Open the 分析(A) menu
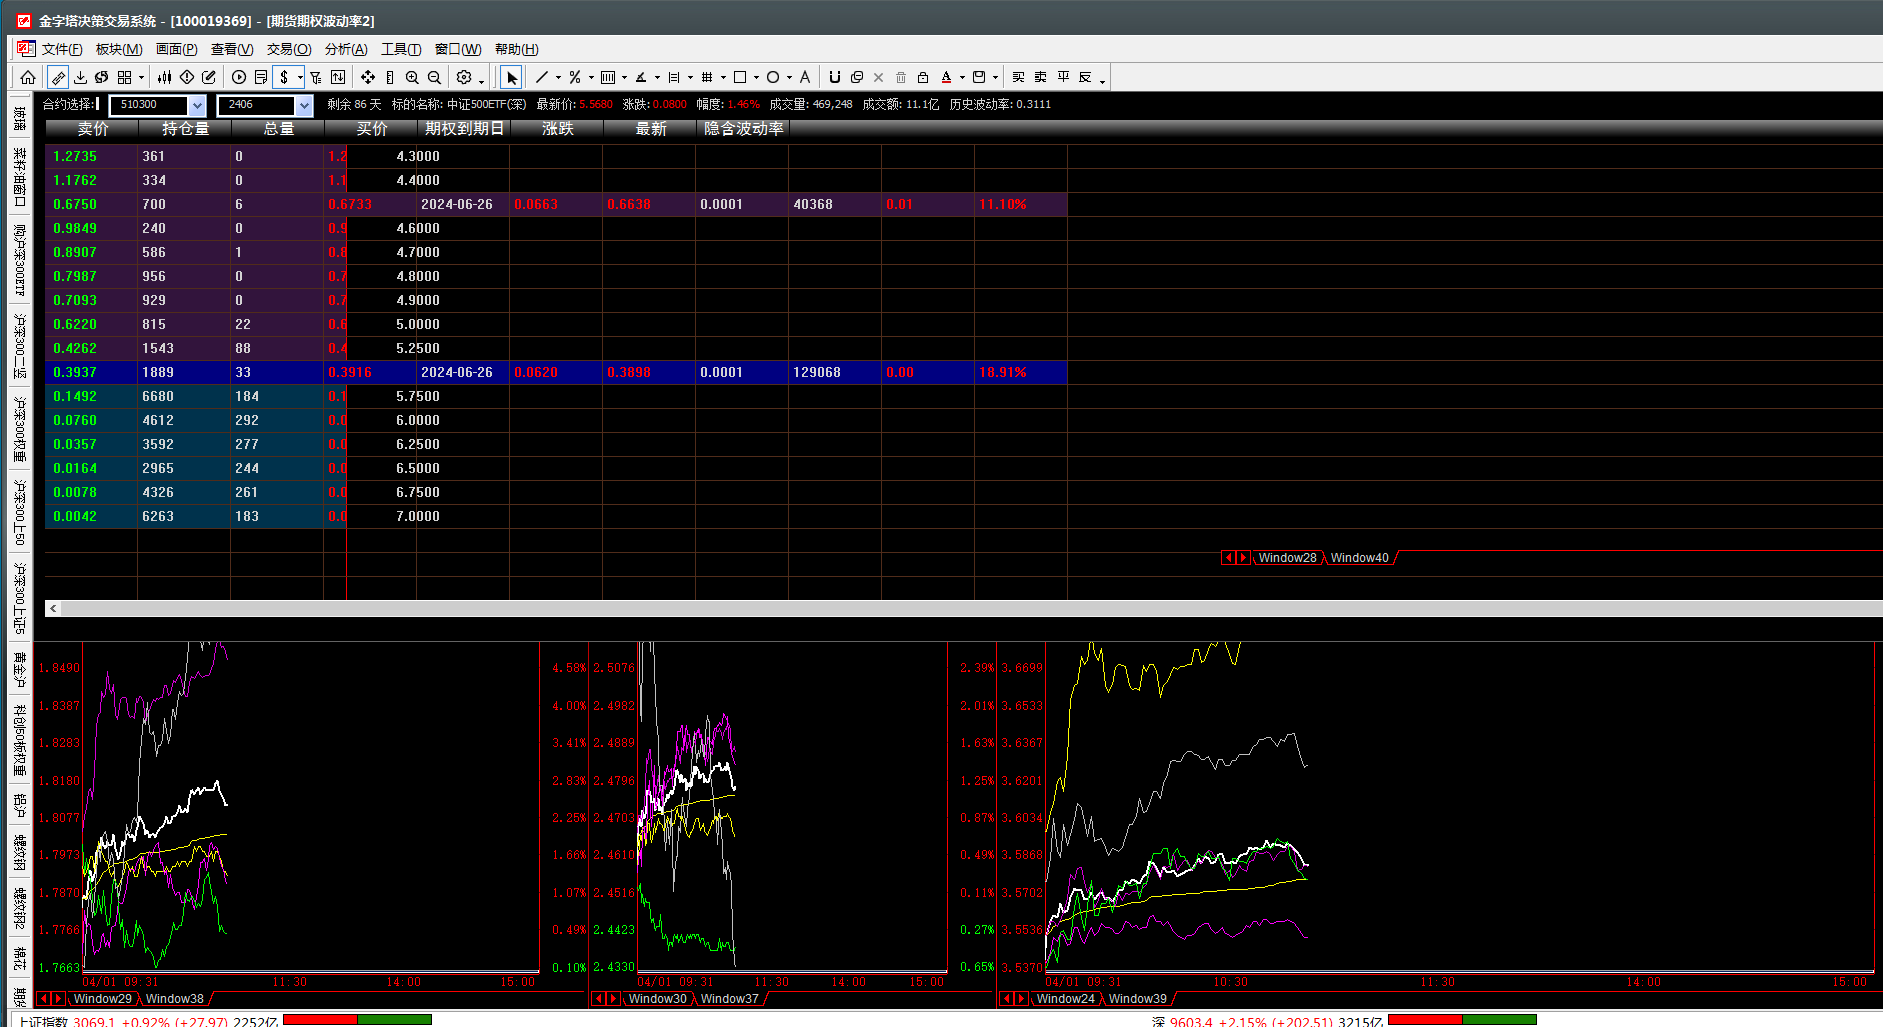1883x1027 pixels. pyautogui.click(x=346, y=49)
